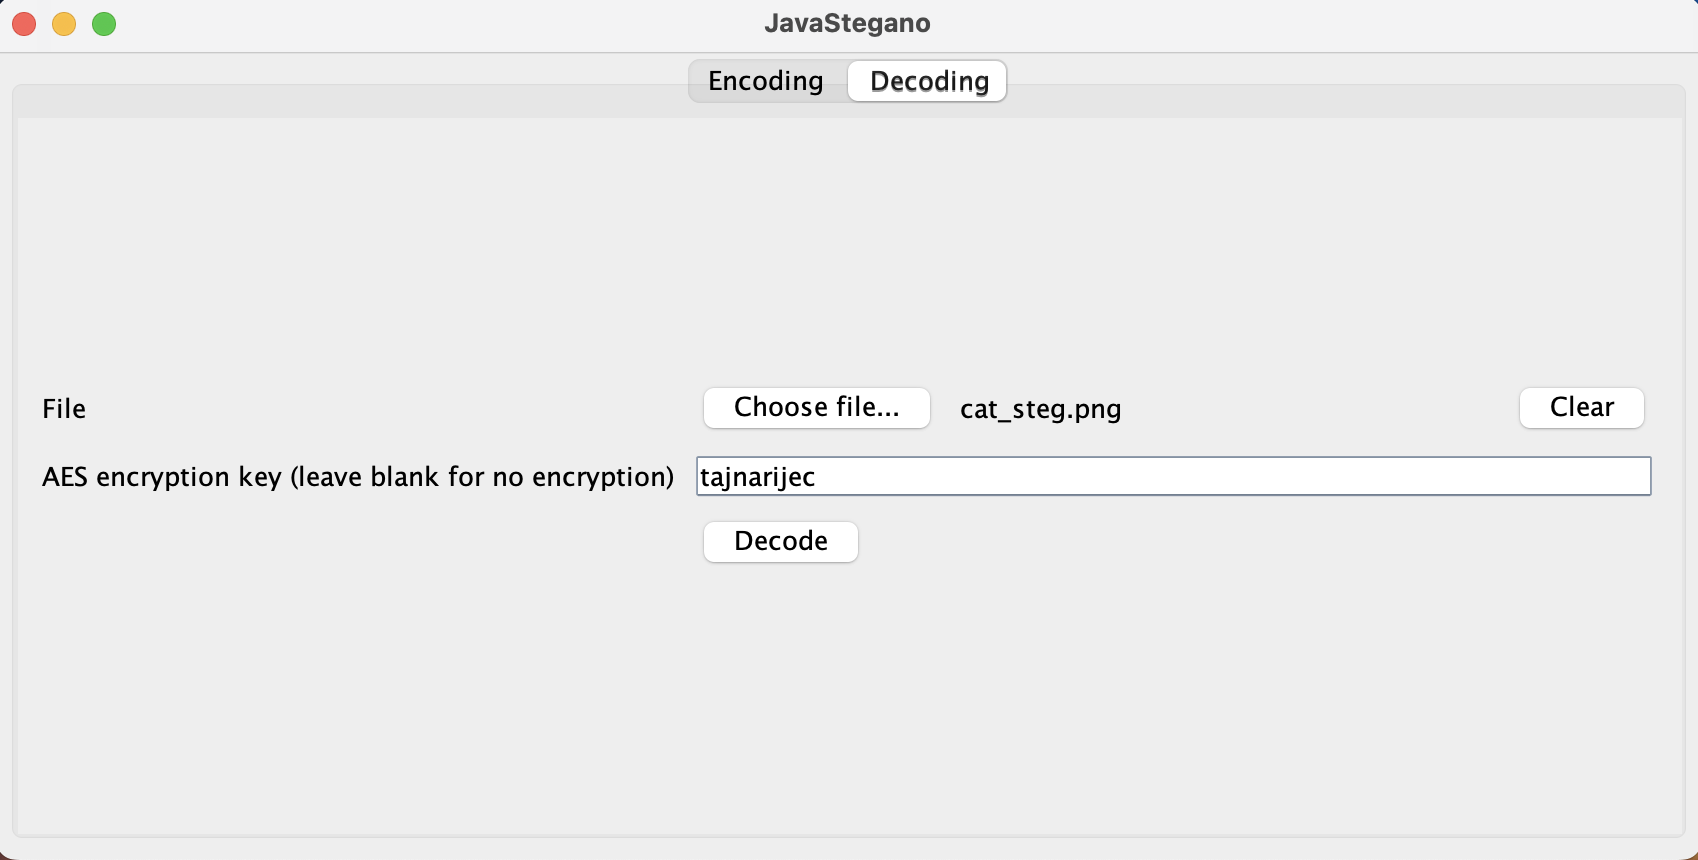Image resolution: width=1698 pixels, height=860 pixels.
Task: Start decoding the cat_steg.png image
Action: pyautogui.click(x=780, y=542)
